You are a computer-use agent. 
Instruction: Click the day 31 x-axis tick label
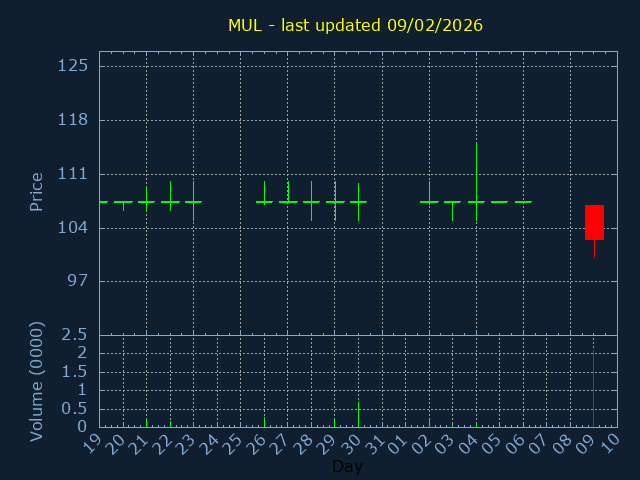click(375, 443)
